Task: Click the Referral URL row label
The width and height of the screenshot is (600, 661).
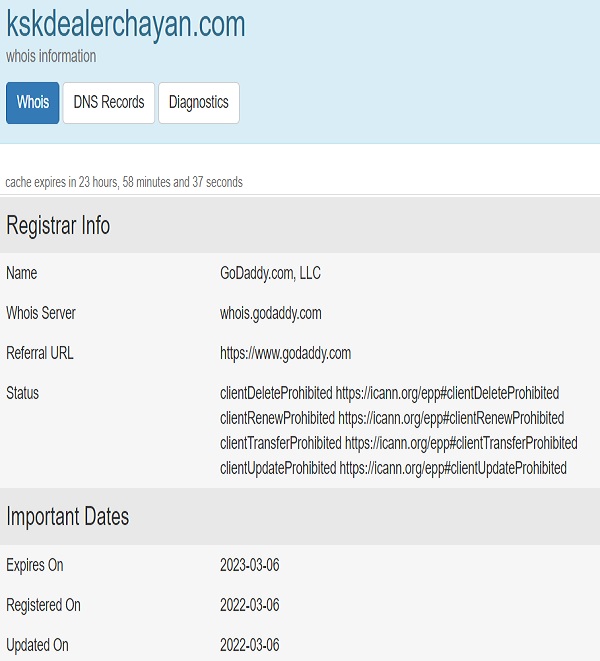Action: coord(40,353)
